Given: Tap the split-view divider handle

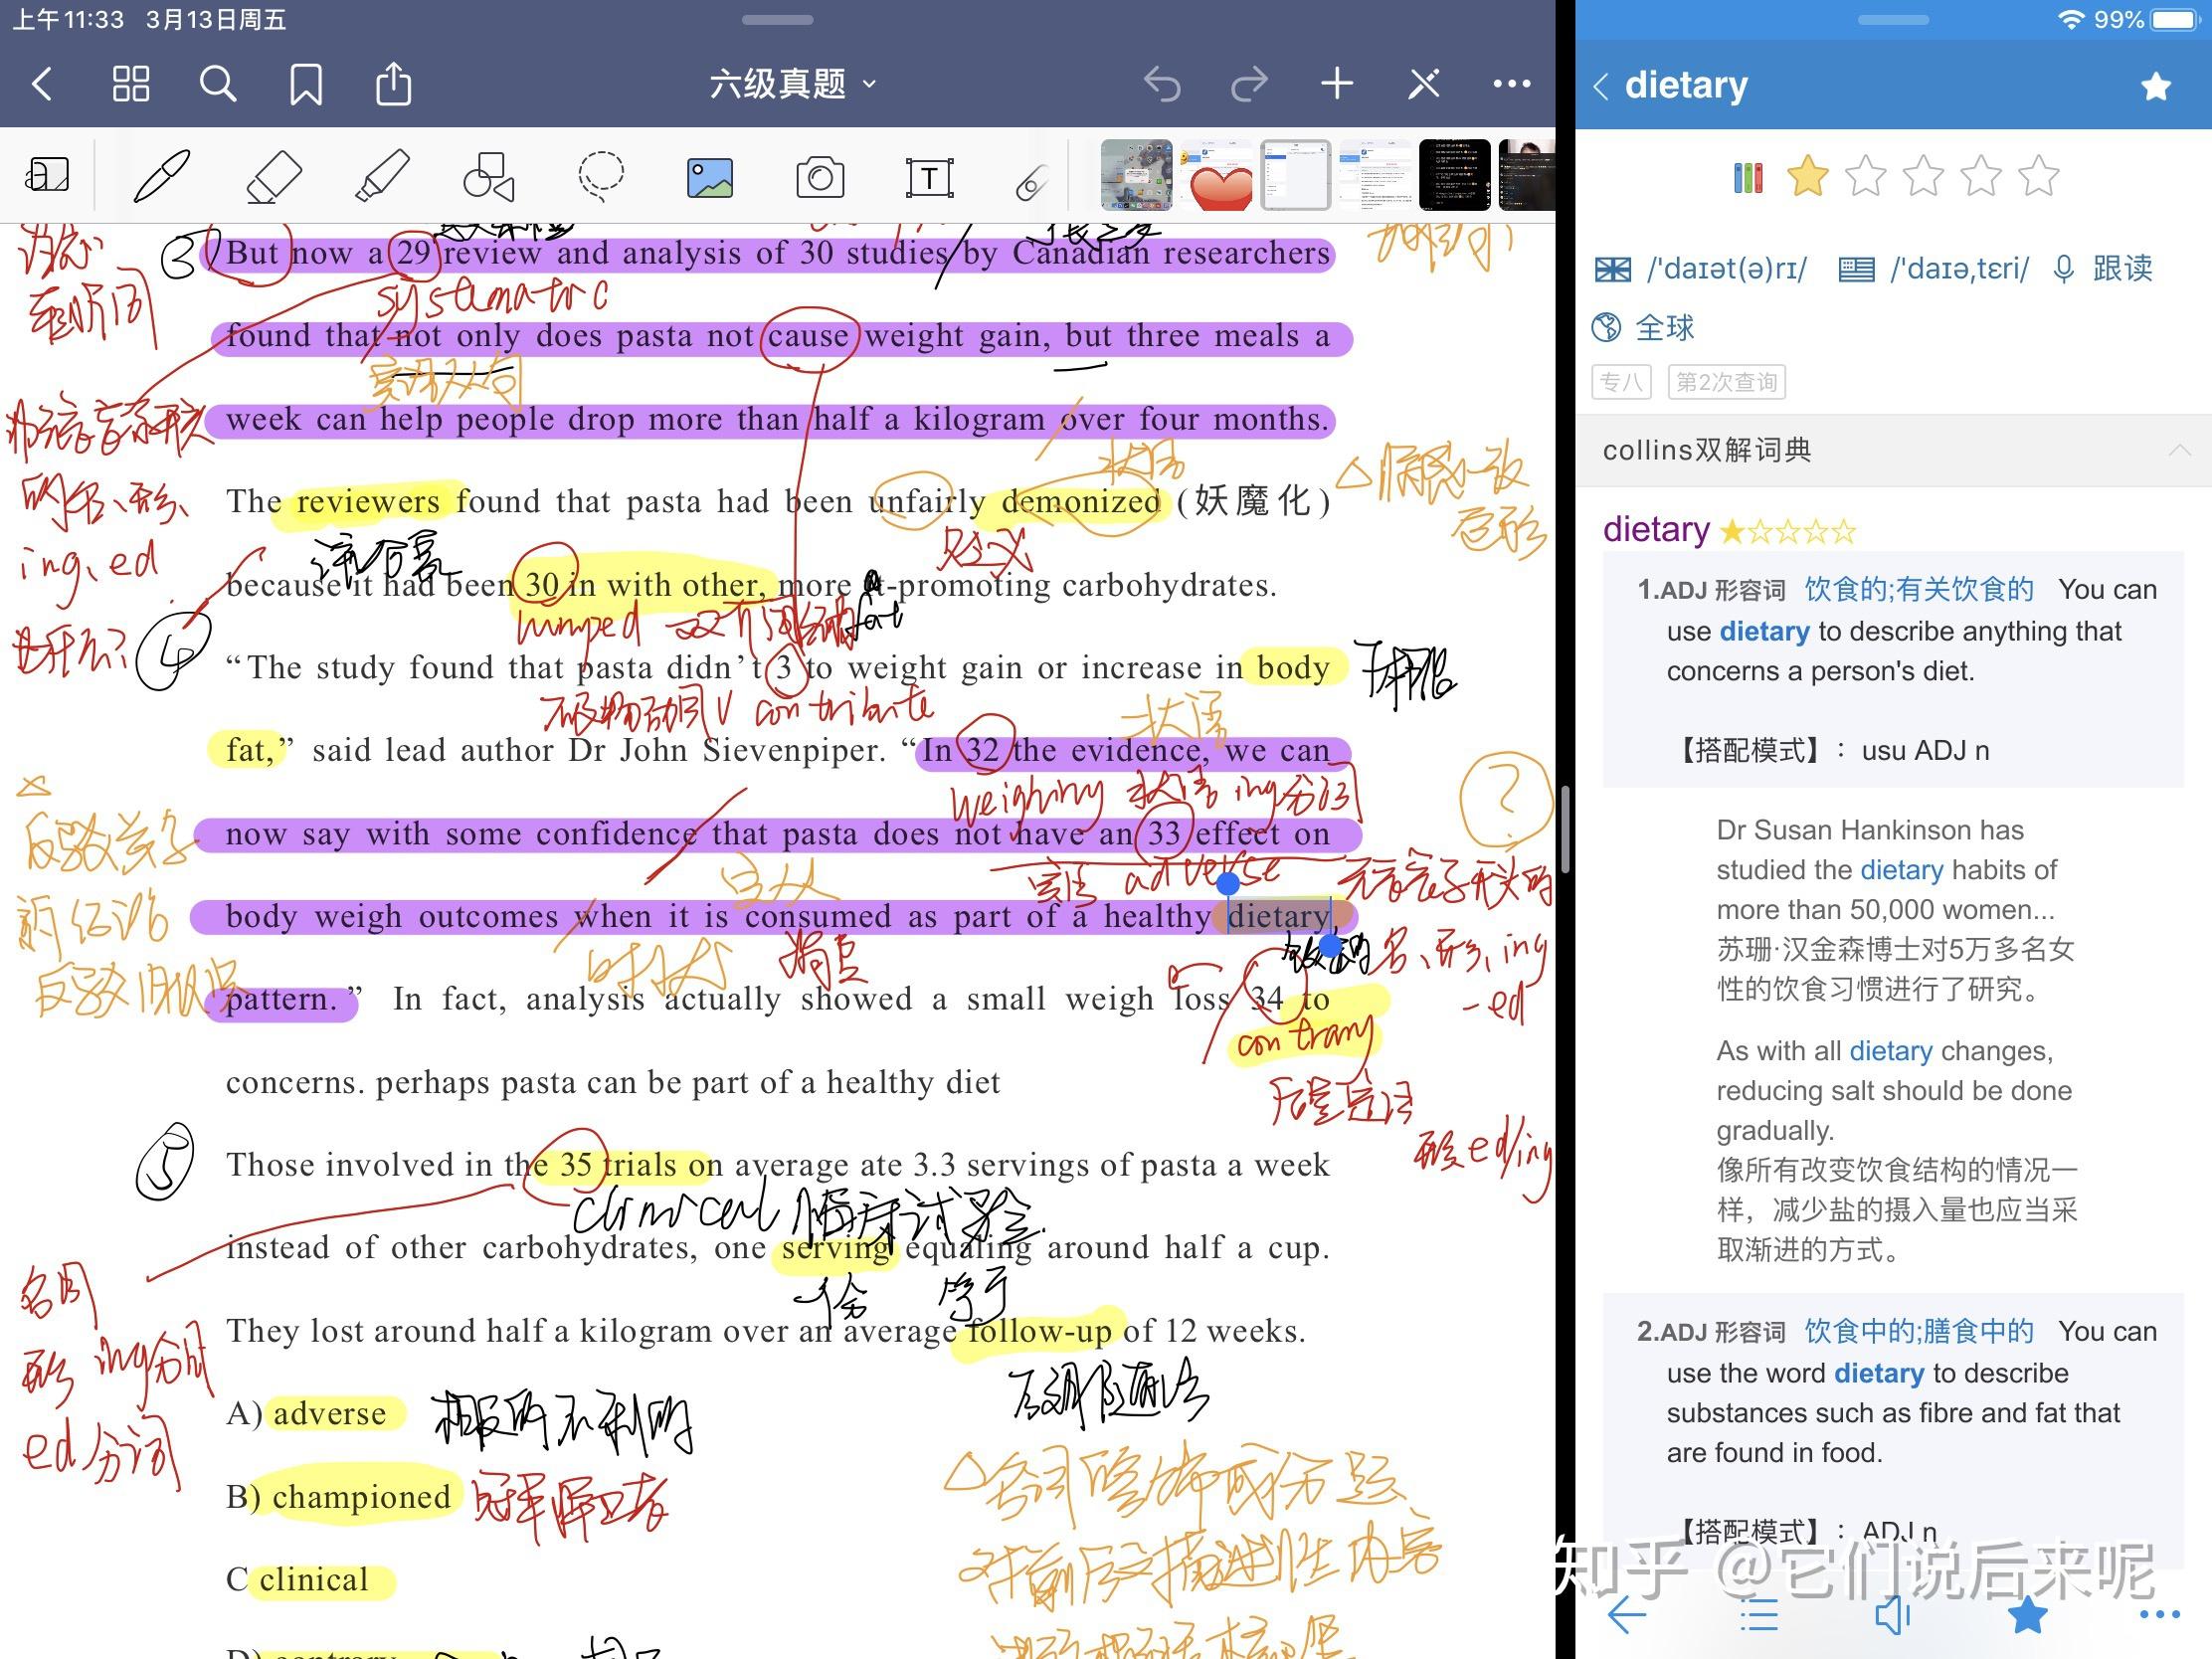Looking at the screenshot, I should [x=1565, y=829].
